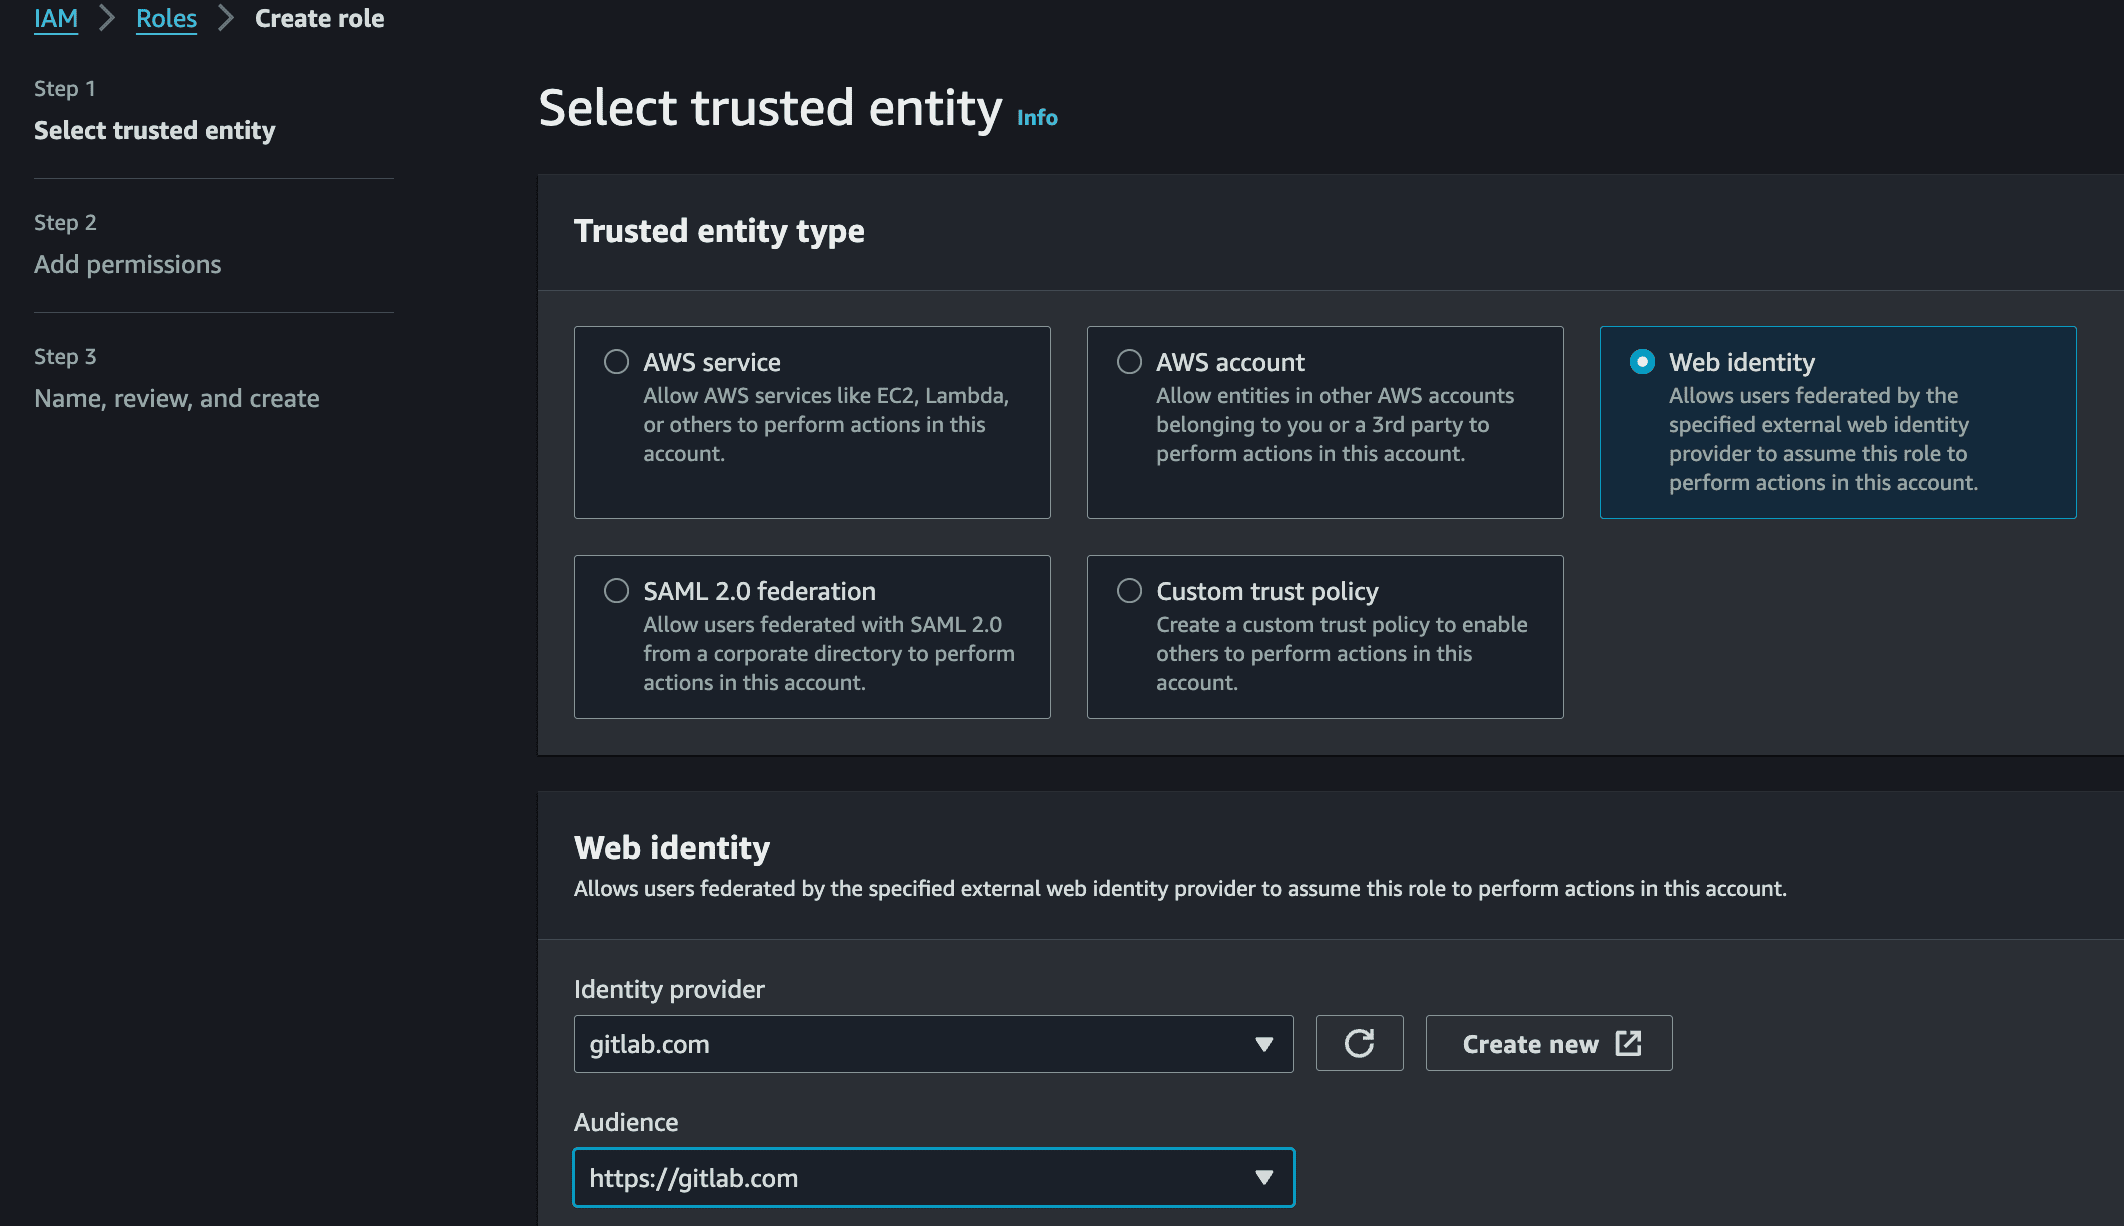Select Step 1 Select trusted entity
This screenshot has width=2124, height=1226.
pos(155,110)
